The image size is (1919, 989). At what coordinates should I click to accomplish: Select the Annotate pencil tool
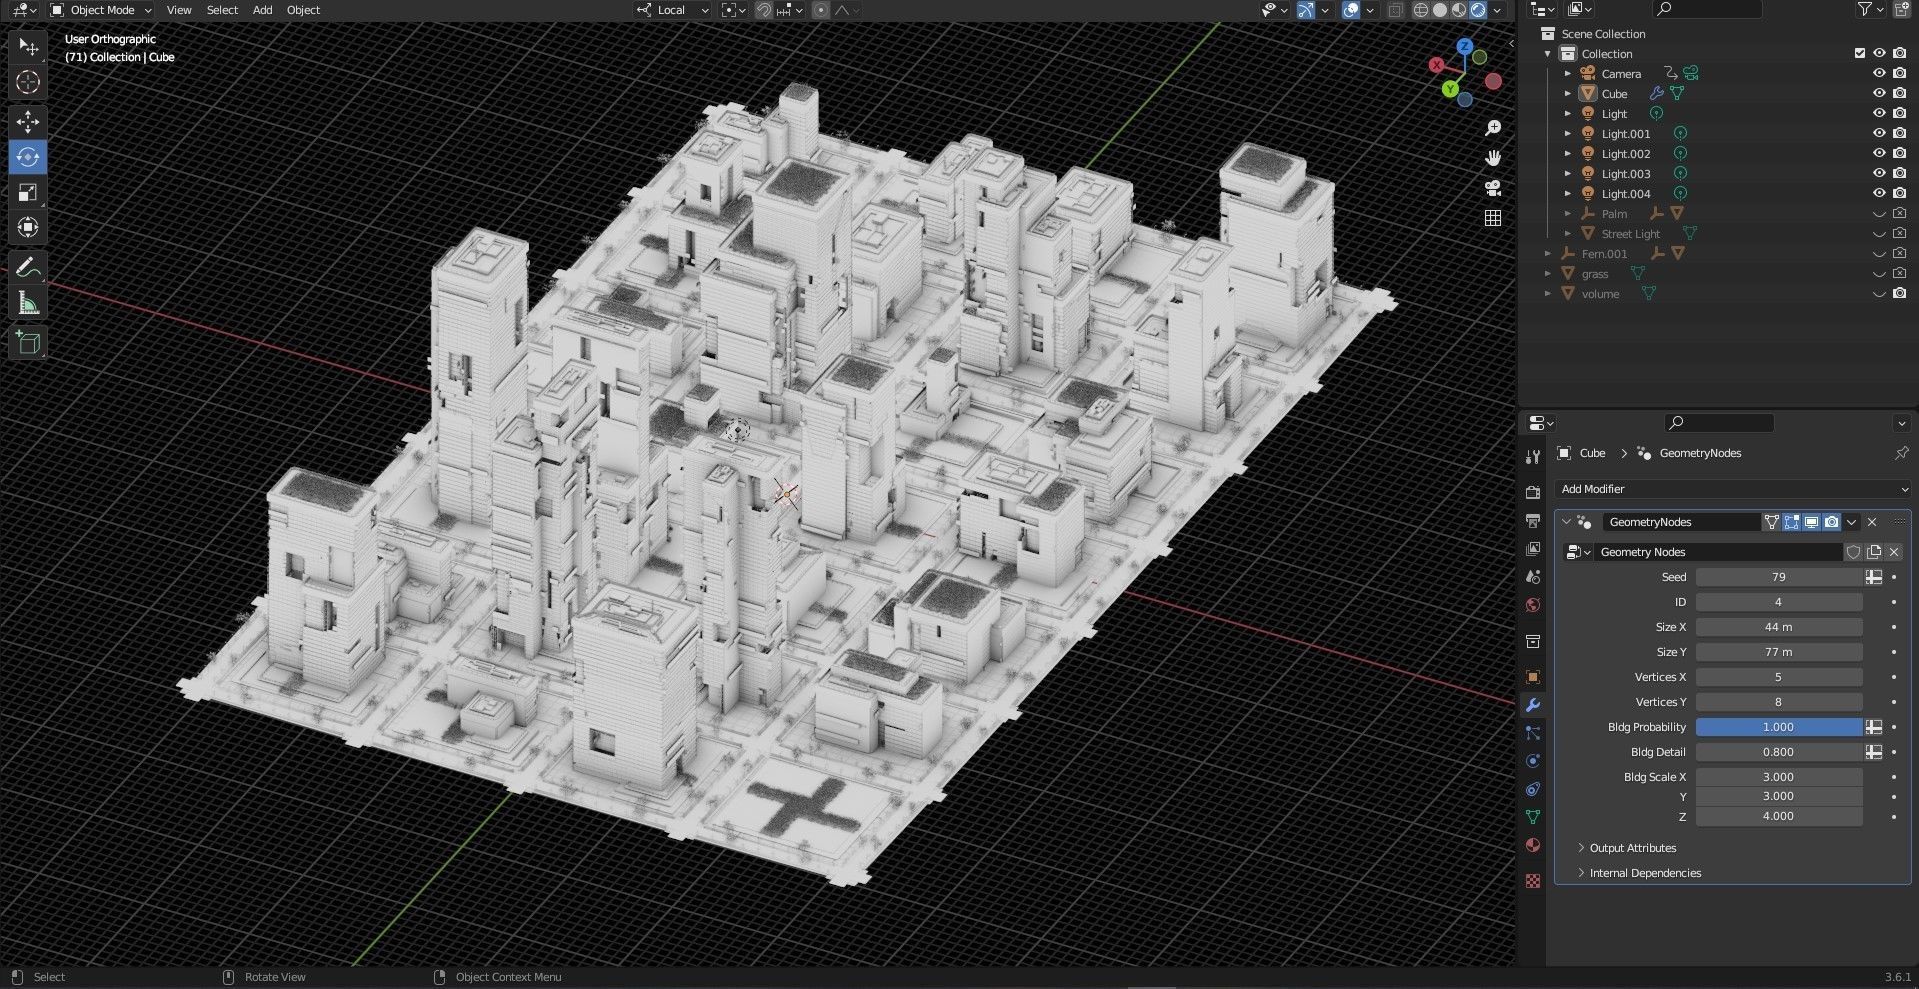point(28,267)
